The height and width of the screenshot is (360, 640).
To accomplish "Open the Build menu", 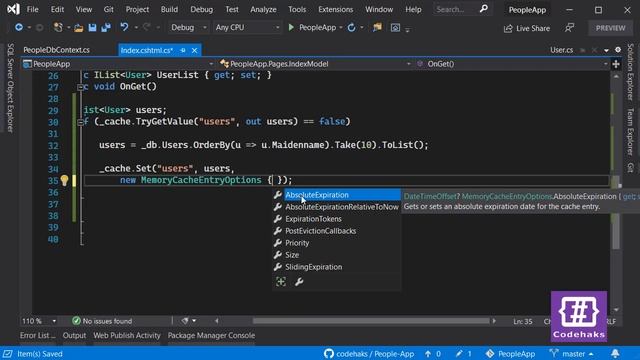I will point(169,9).
